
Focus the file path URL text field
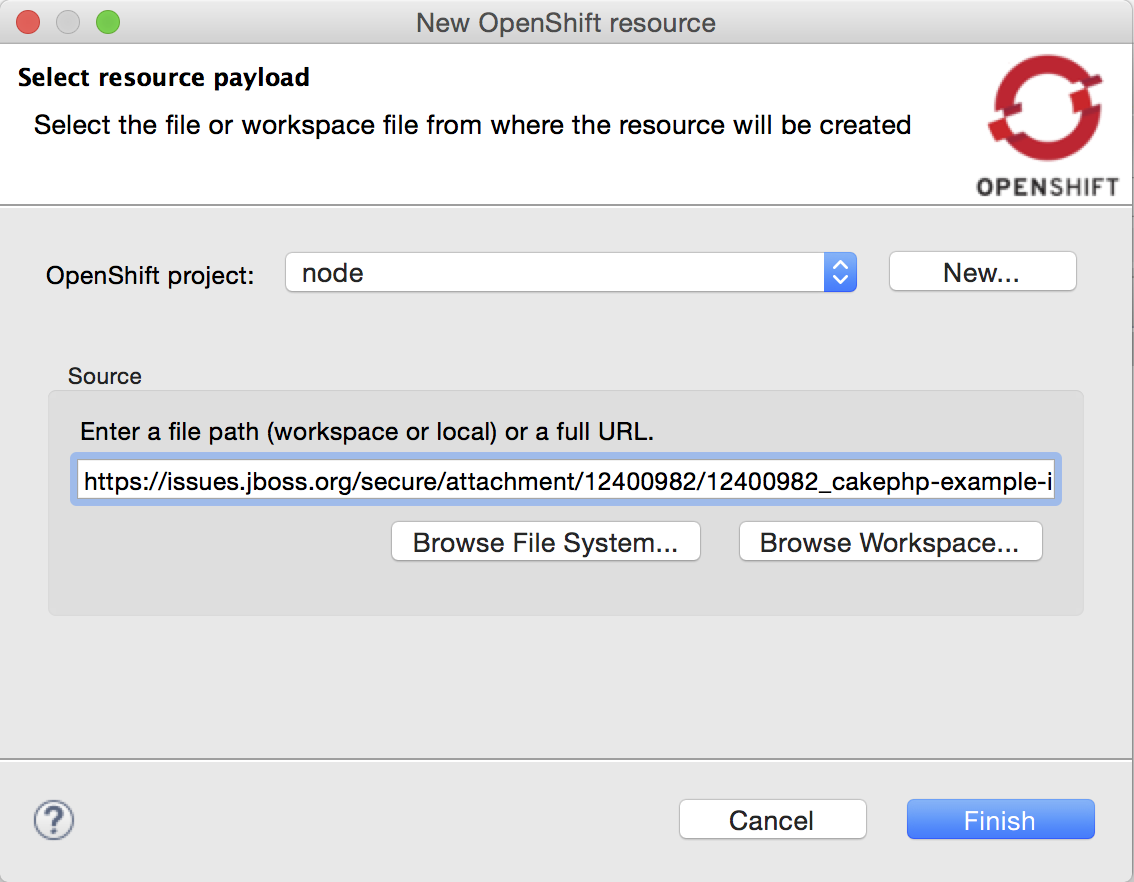click(x=566, y=483)
